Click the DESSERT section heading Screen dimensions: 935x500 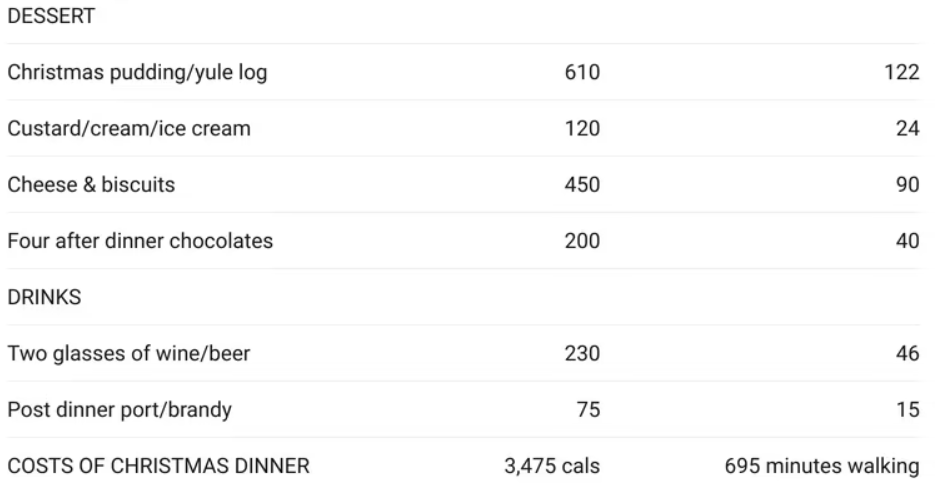(51, 16)
